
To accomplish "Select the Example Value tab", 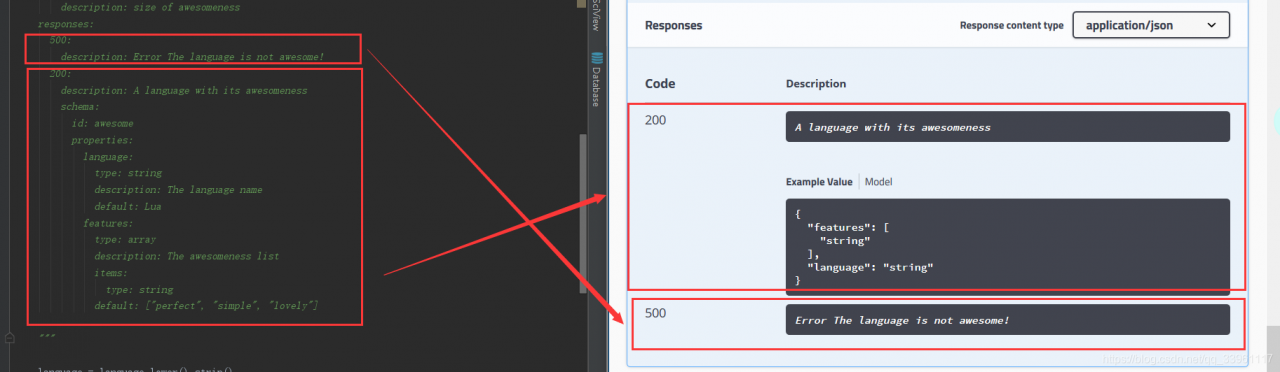I will 819,182.
